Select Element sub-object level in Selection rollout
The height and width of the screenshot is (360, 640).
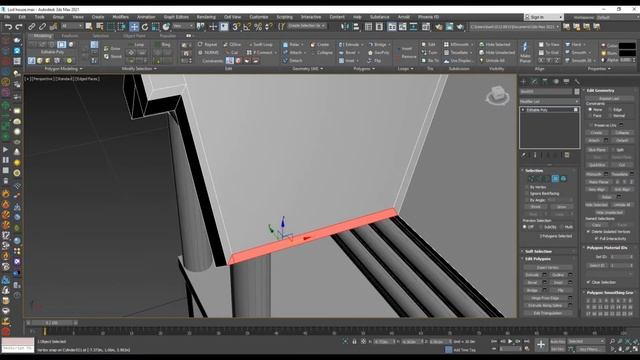coord(563,179)
